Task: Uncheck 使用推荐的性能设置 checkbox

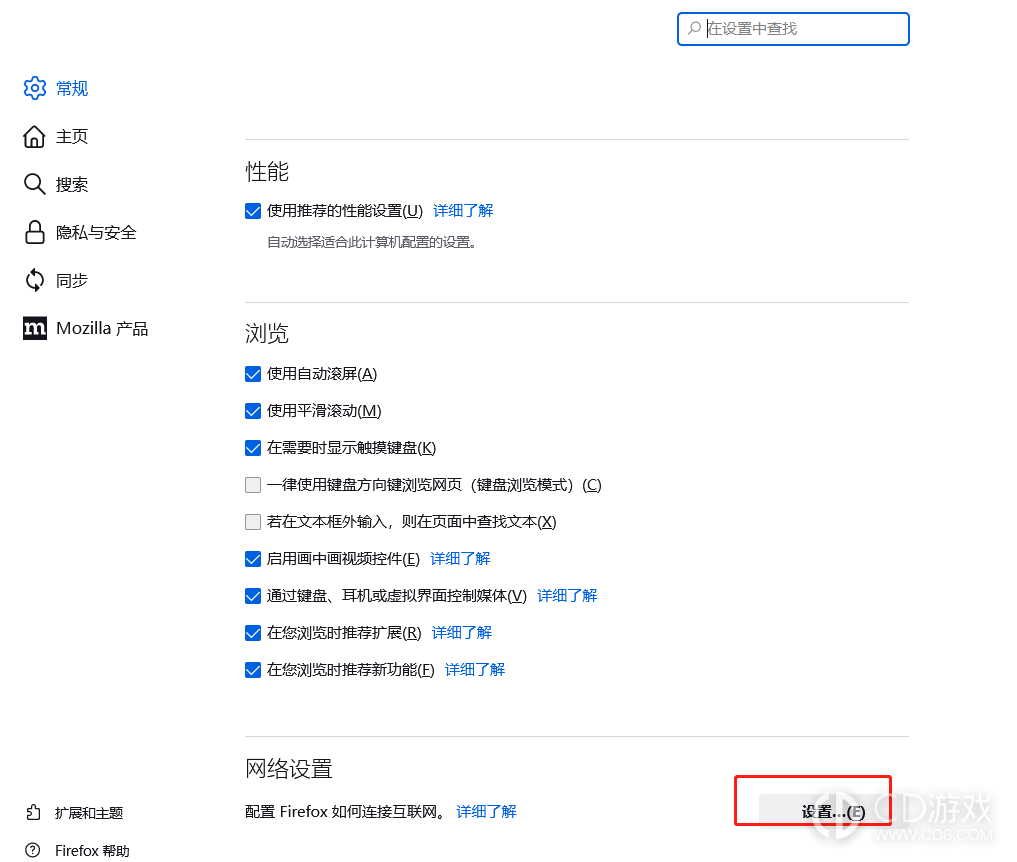Action: (253, 211)
